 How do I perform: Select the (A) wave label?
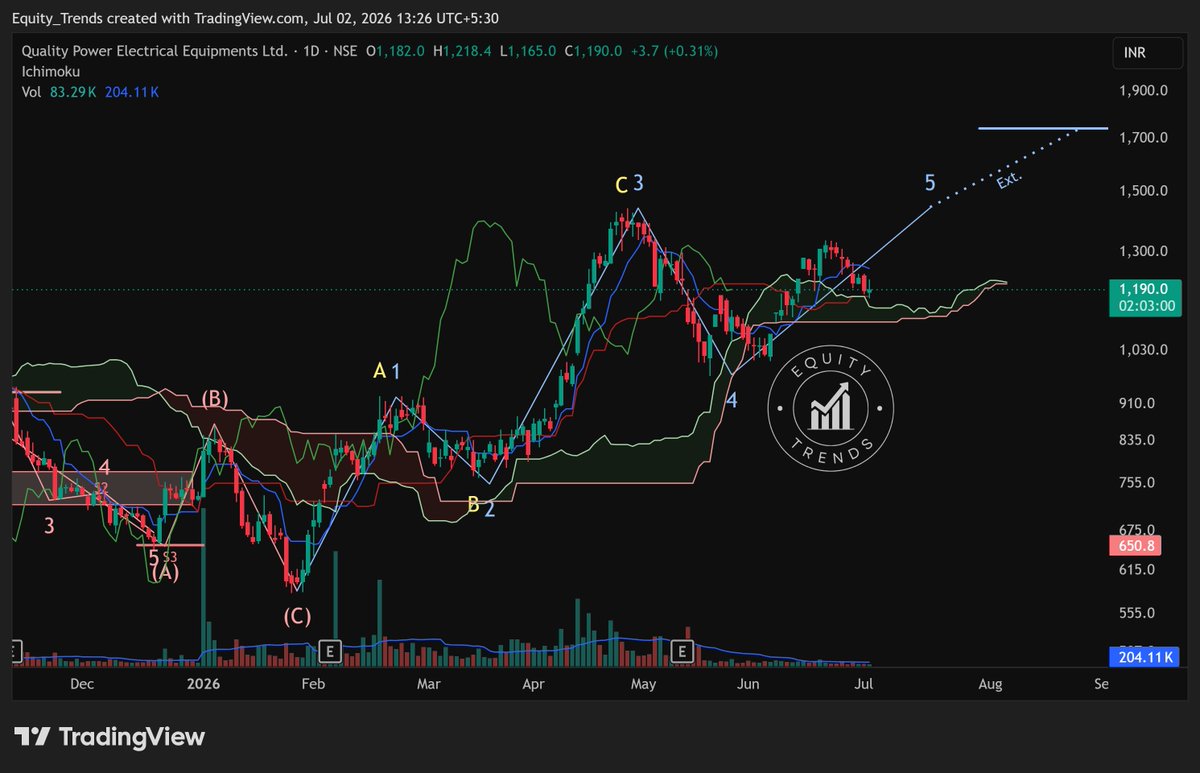(x=165, y=573)
